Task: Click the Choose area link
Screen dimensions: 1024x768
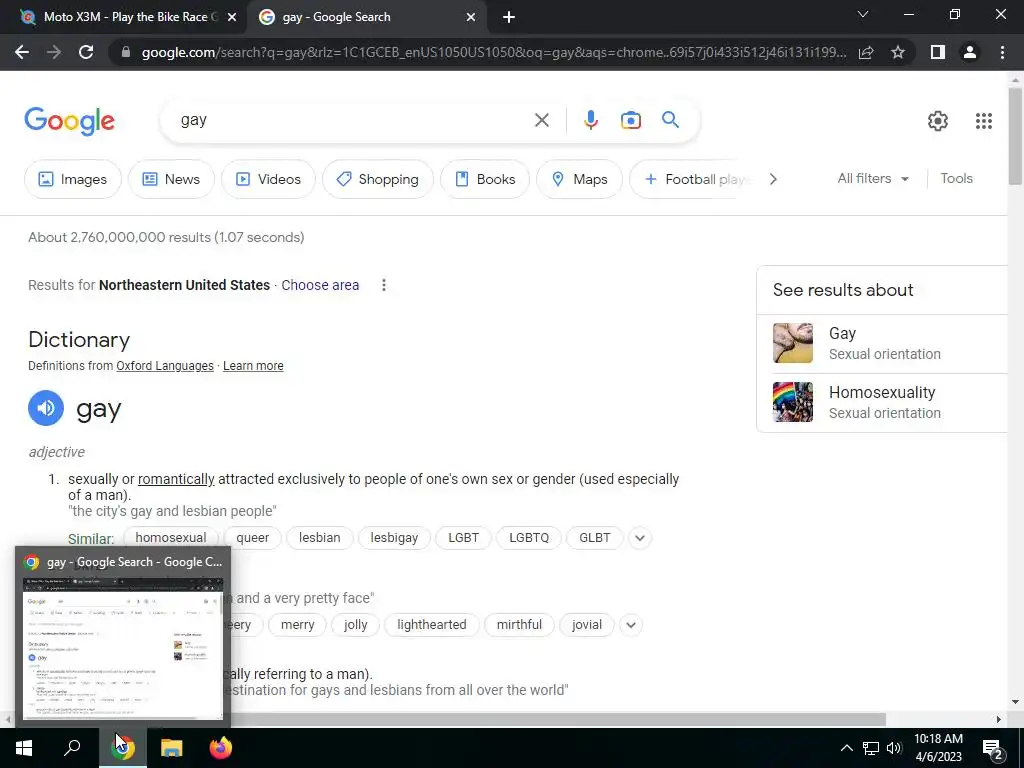Action: coord(320,285)
